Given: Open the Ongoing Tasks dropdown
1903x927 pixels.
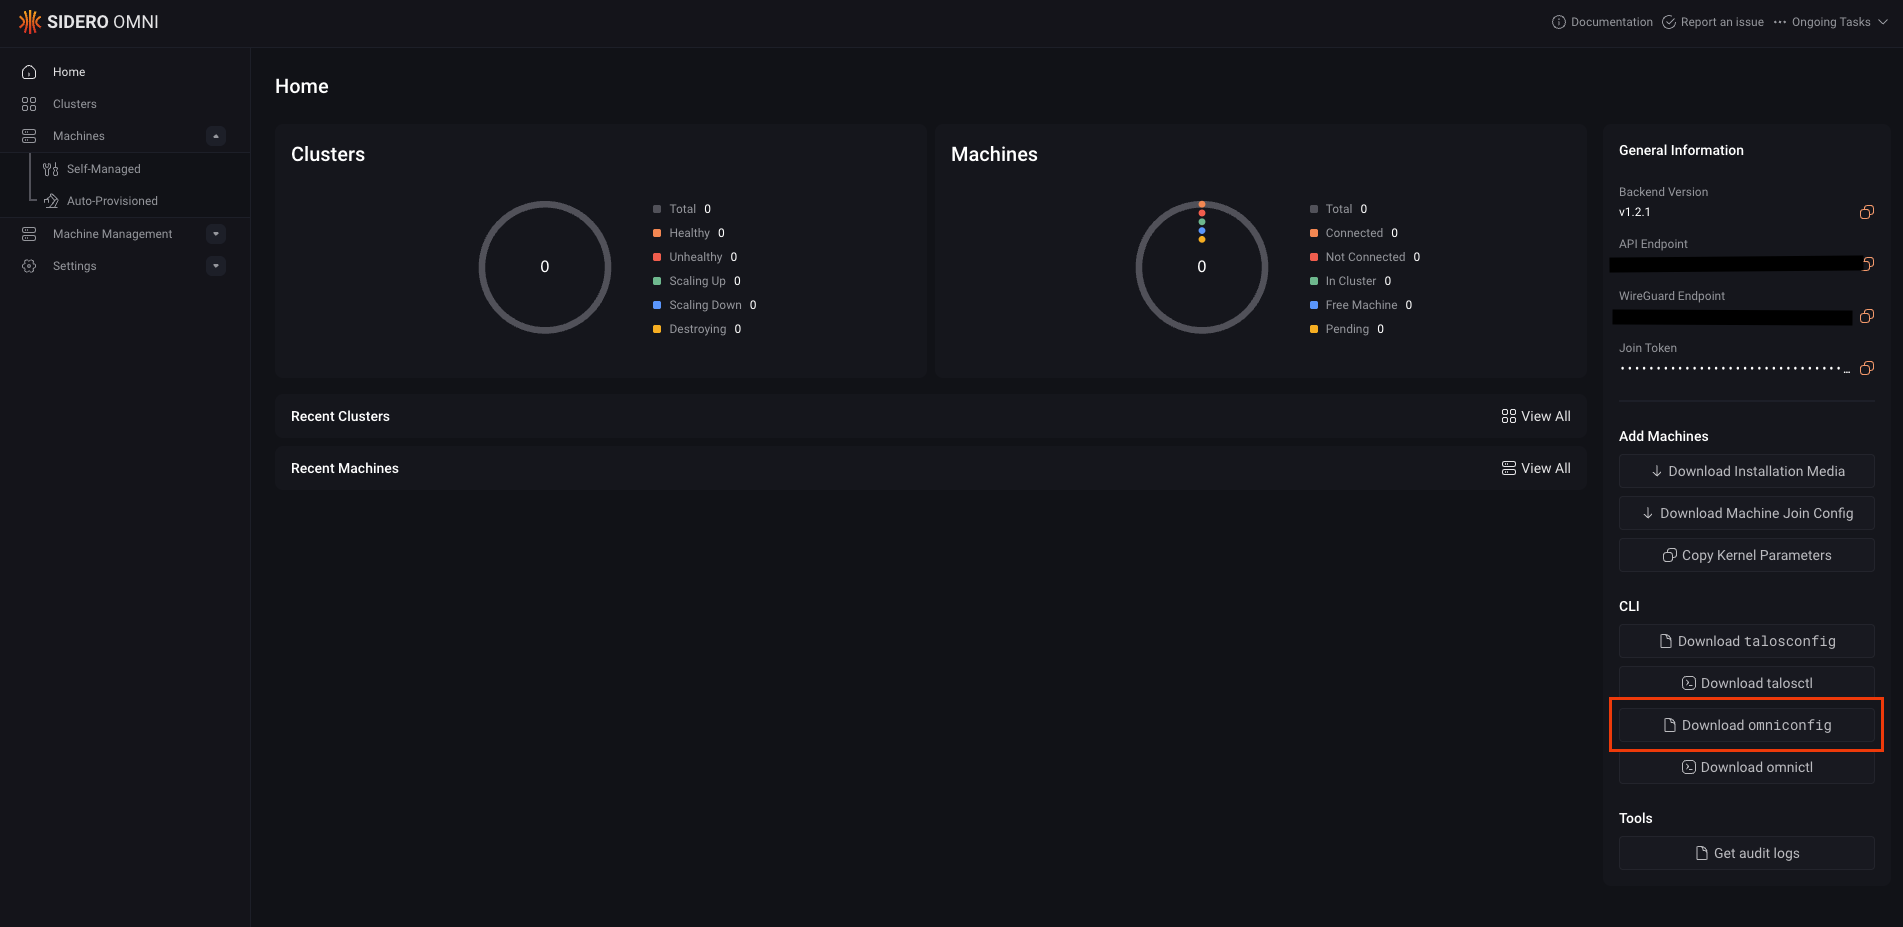Looking at the screenshot, I should point(1831,21).
